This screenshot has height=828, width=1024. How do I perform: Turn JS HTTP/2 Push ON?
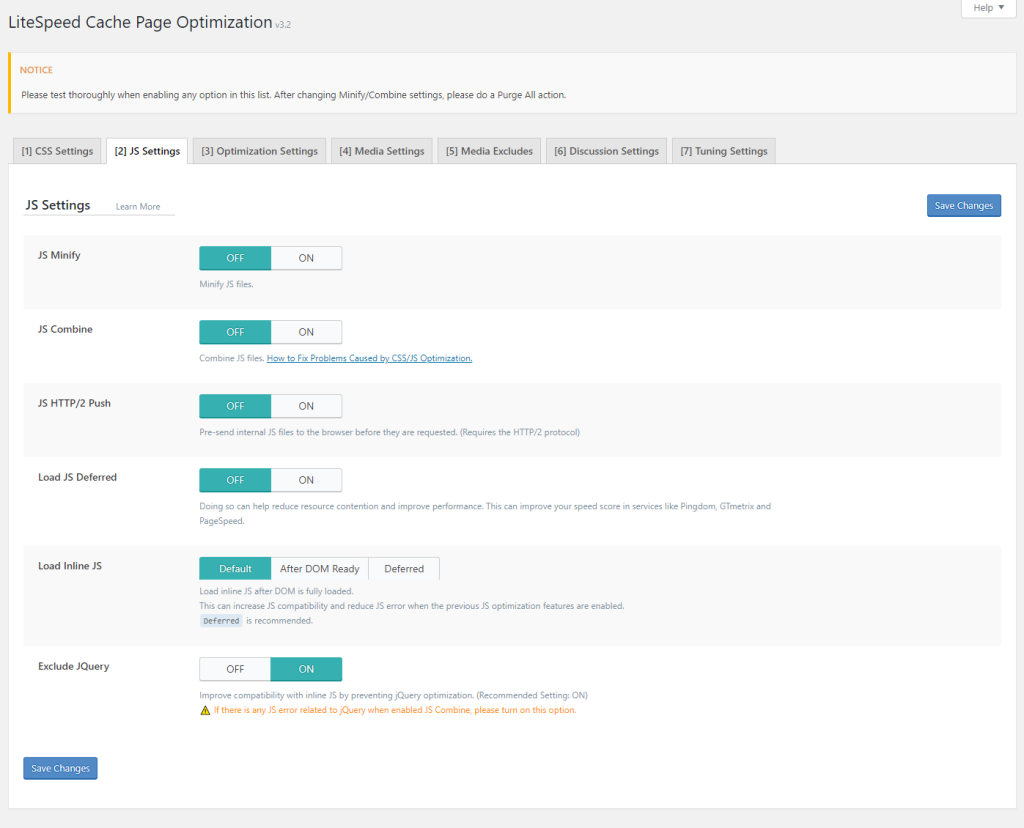tap(306, 406)
